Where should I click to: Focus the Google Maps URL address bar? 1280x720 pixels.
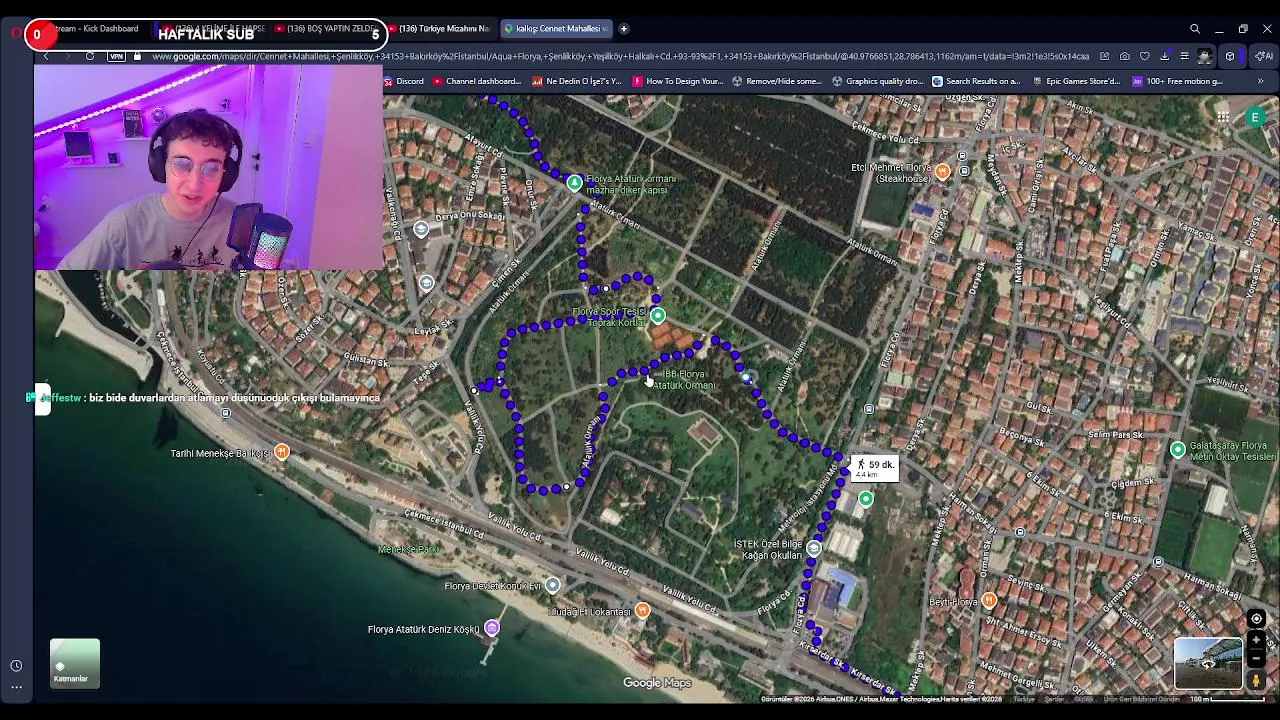(x=620, y=56)
